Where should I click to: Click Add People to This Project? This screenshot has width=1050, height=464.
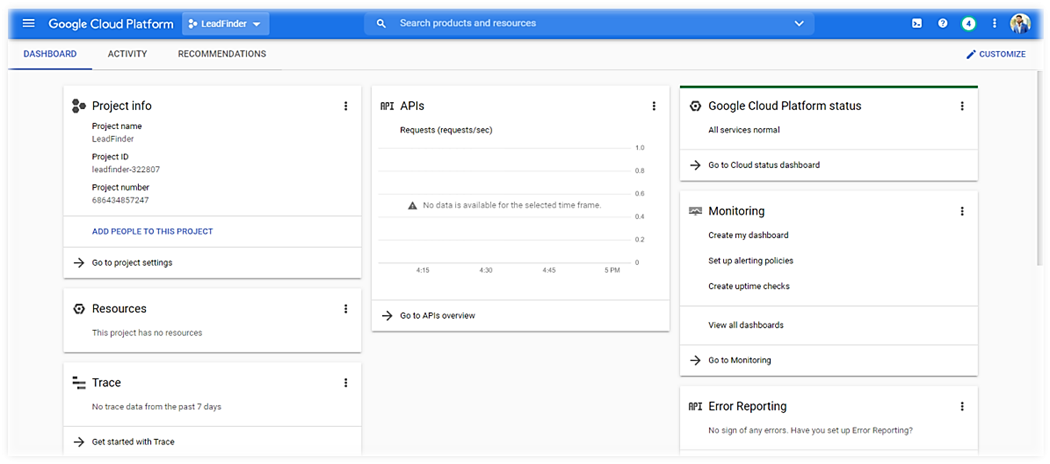click(152, 231)
